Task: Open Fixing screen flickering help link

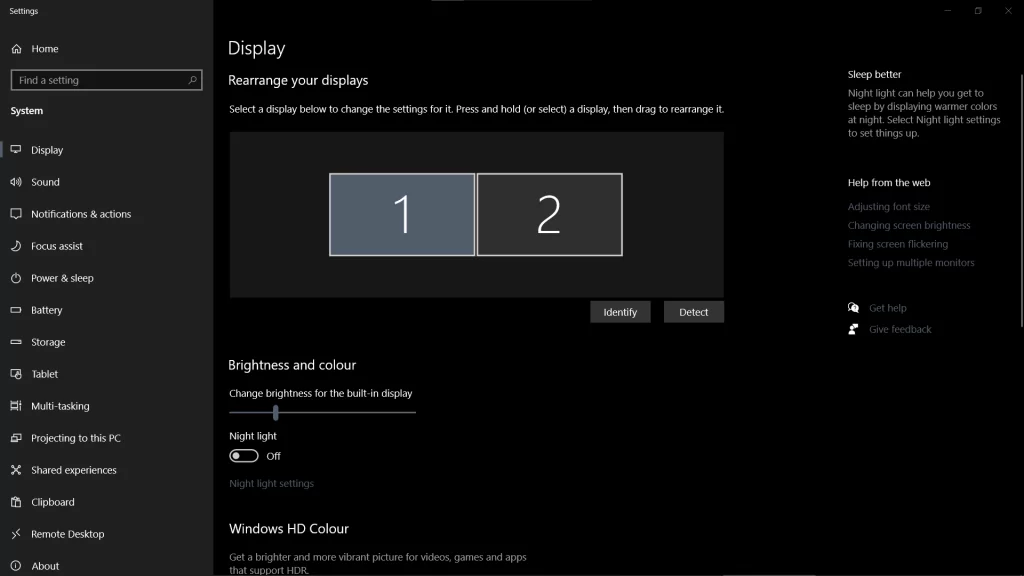Action: [898, 244]
